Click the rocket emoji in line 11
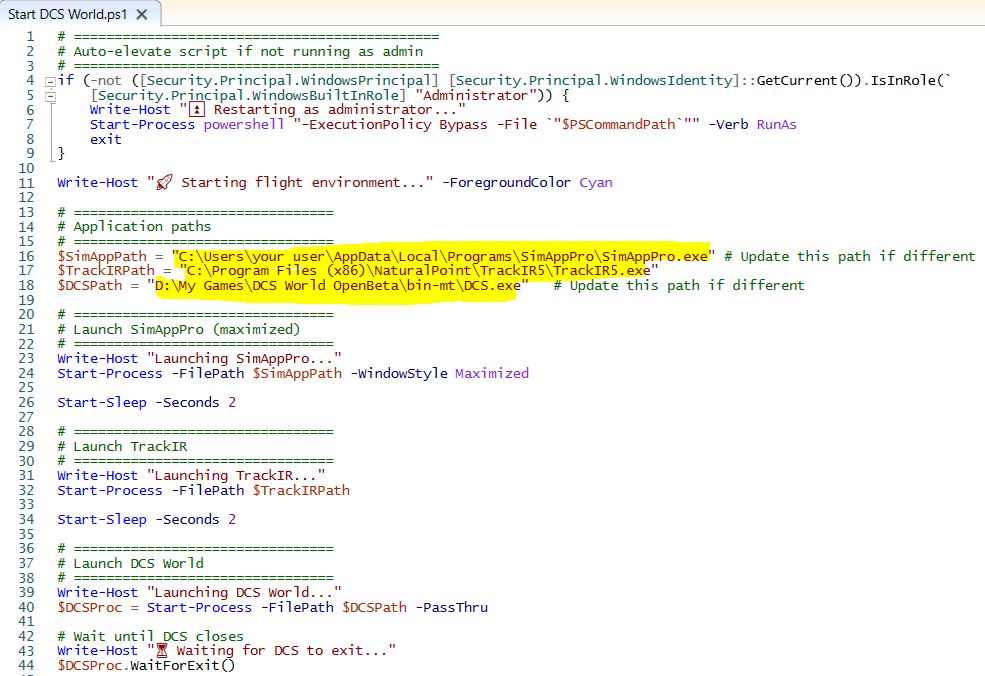This screenshot has width=985, height=676. pyautogui.click(x=164, y=183)
